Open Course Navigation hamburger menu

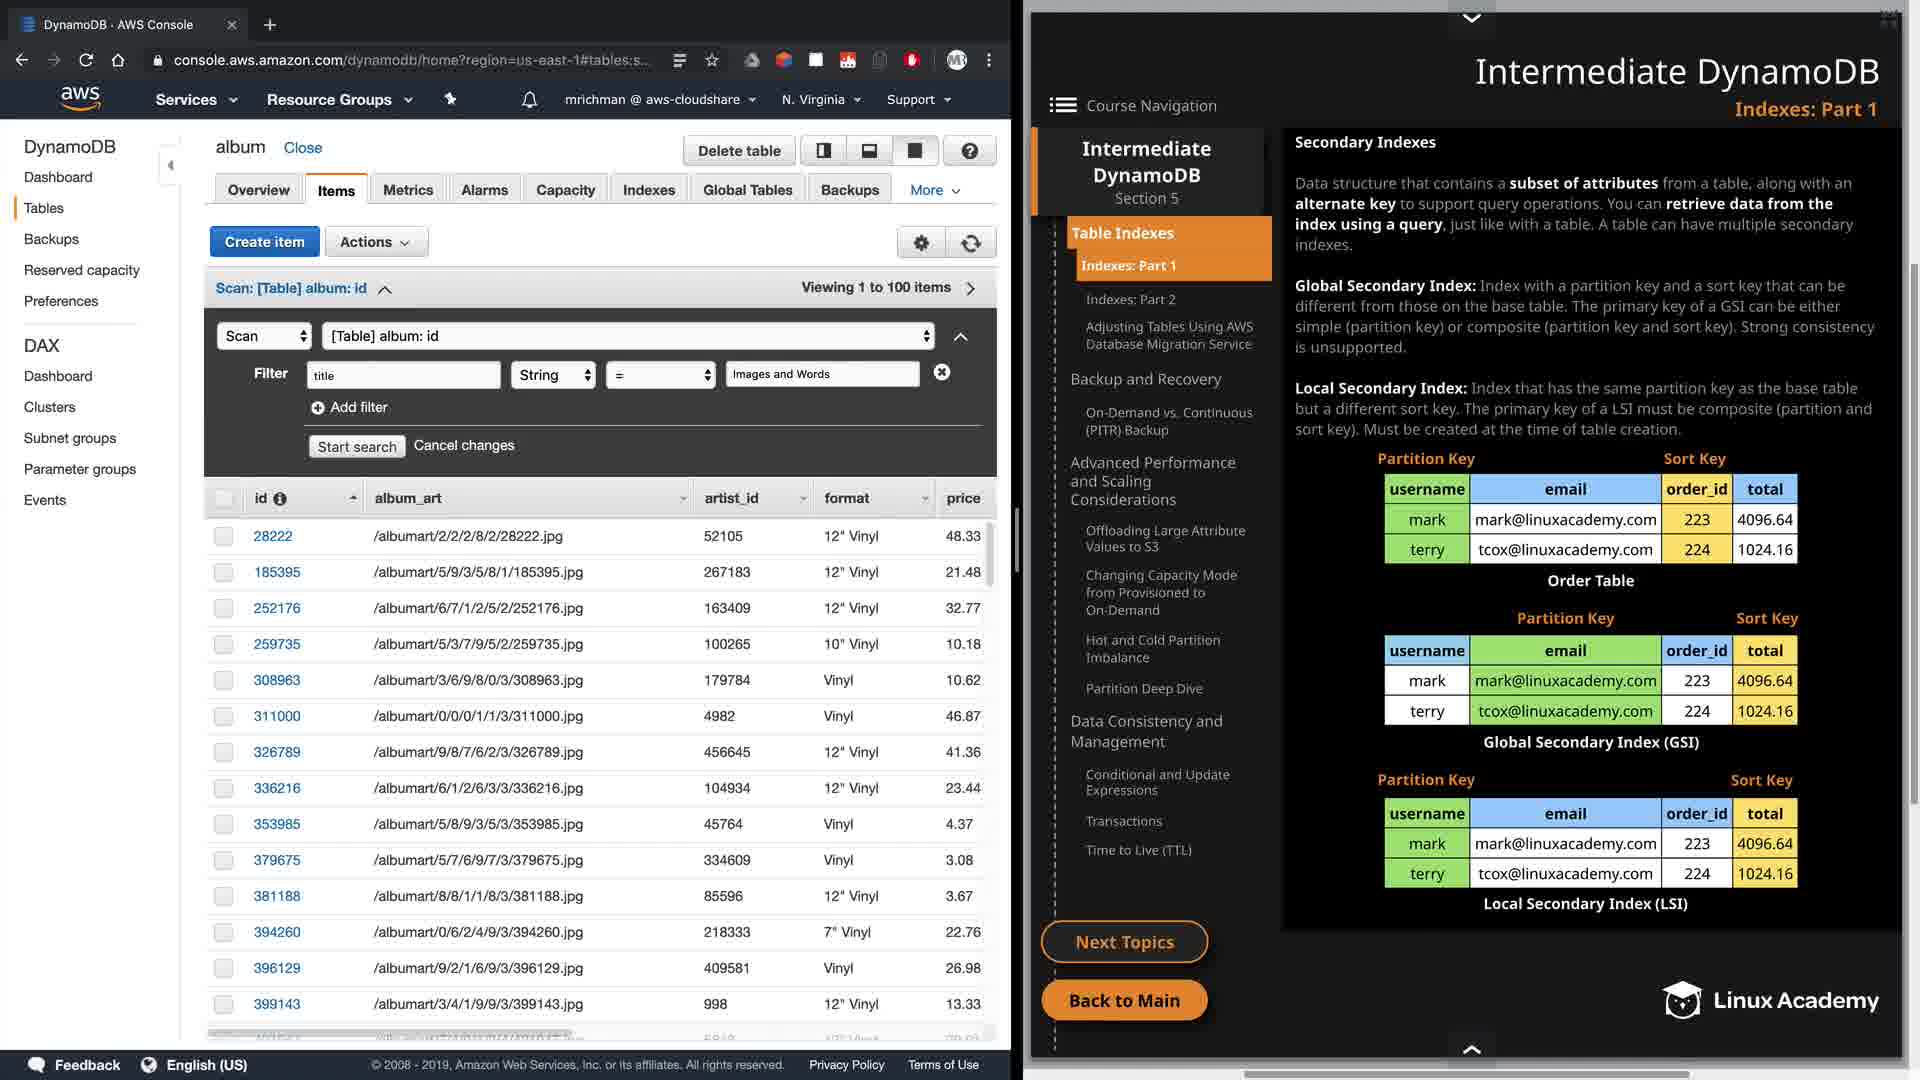[x=1063, y=105]
